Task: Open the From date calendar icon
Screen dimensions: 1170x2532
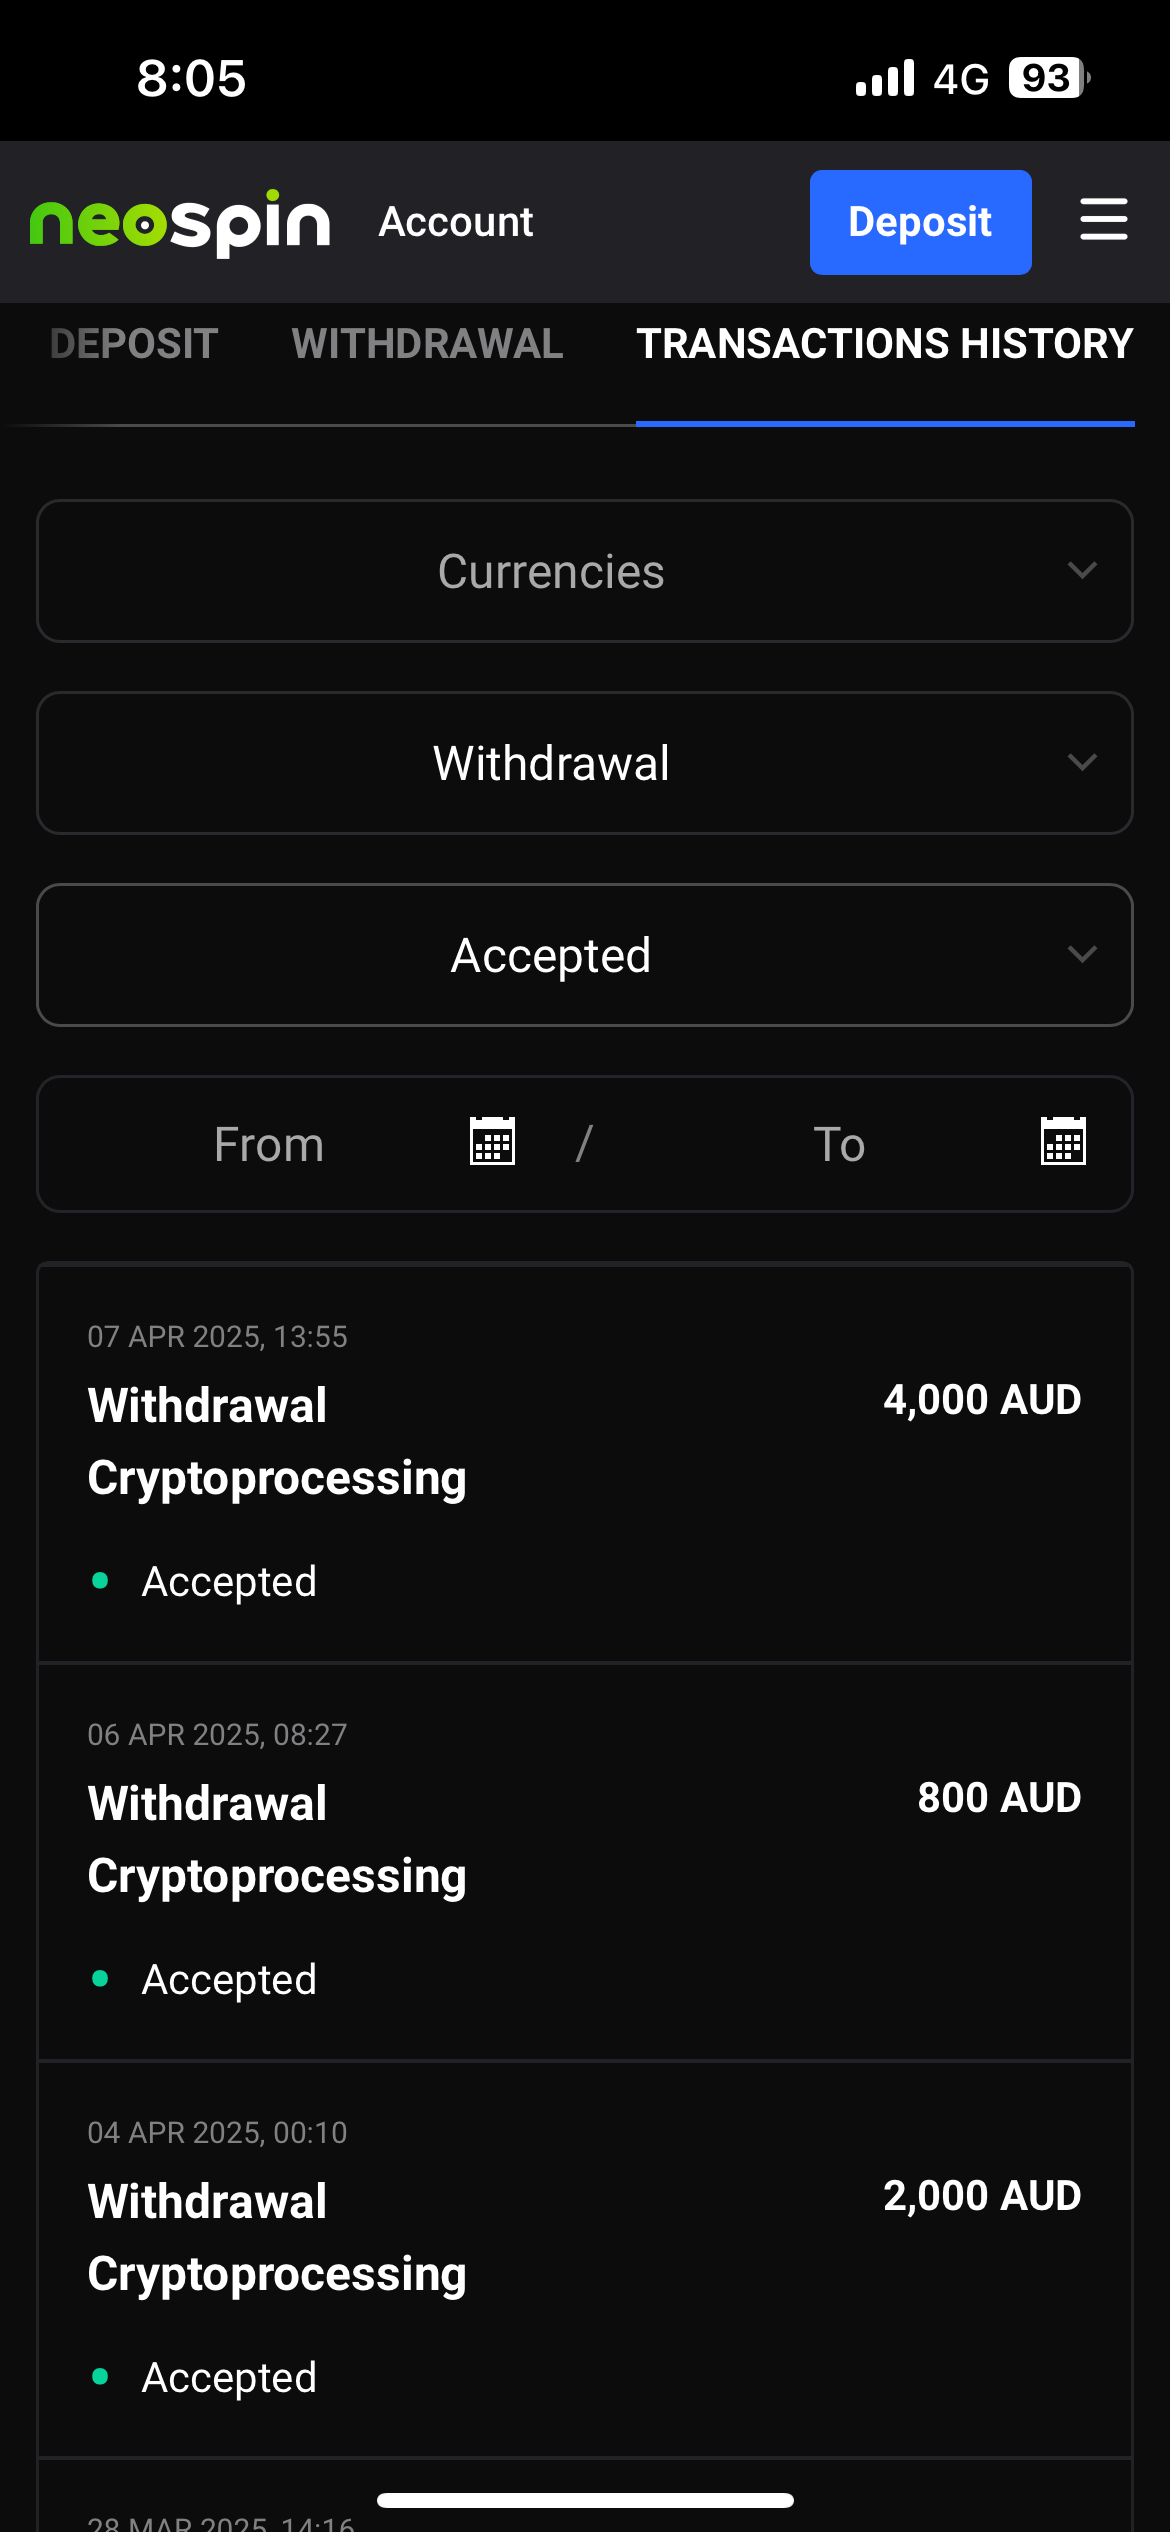Action: pyautogui.click(x=492, y=1142)
